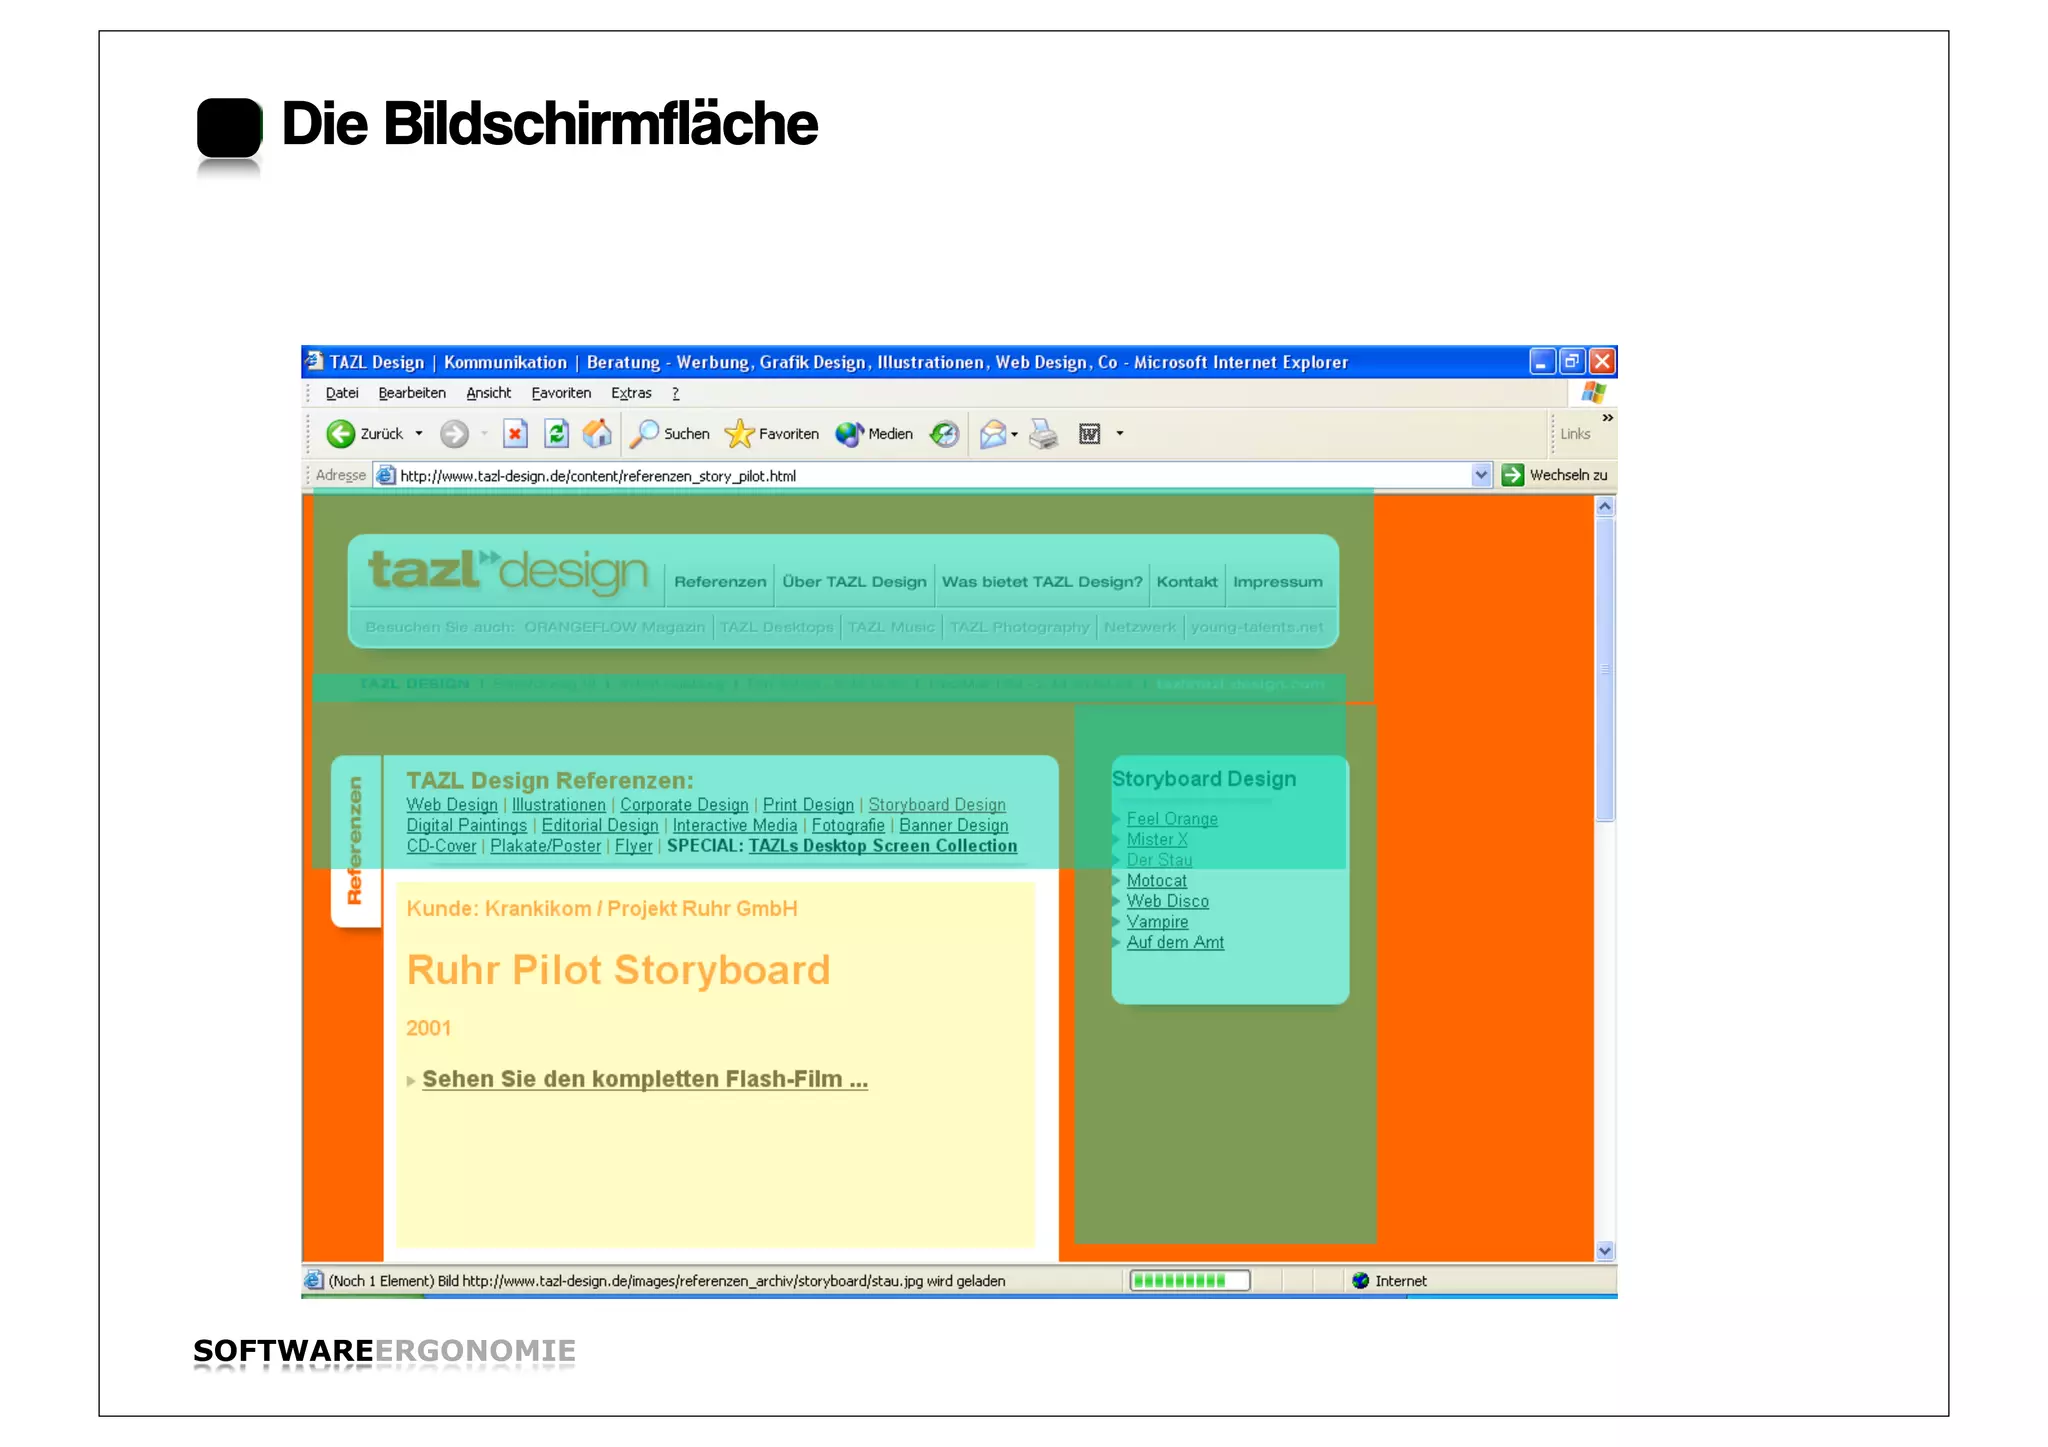Open the Auf dem Amt storyboard link
The width and height of the screenshot is (2048, 1447).
tap(1175, 943)
